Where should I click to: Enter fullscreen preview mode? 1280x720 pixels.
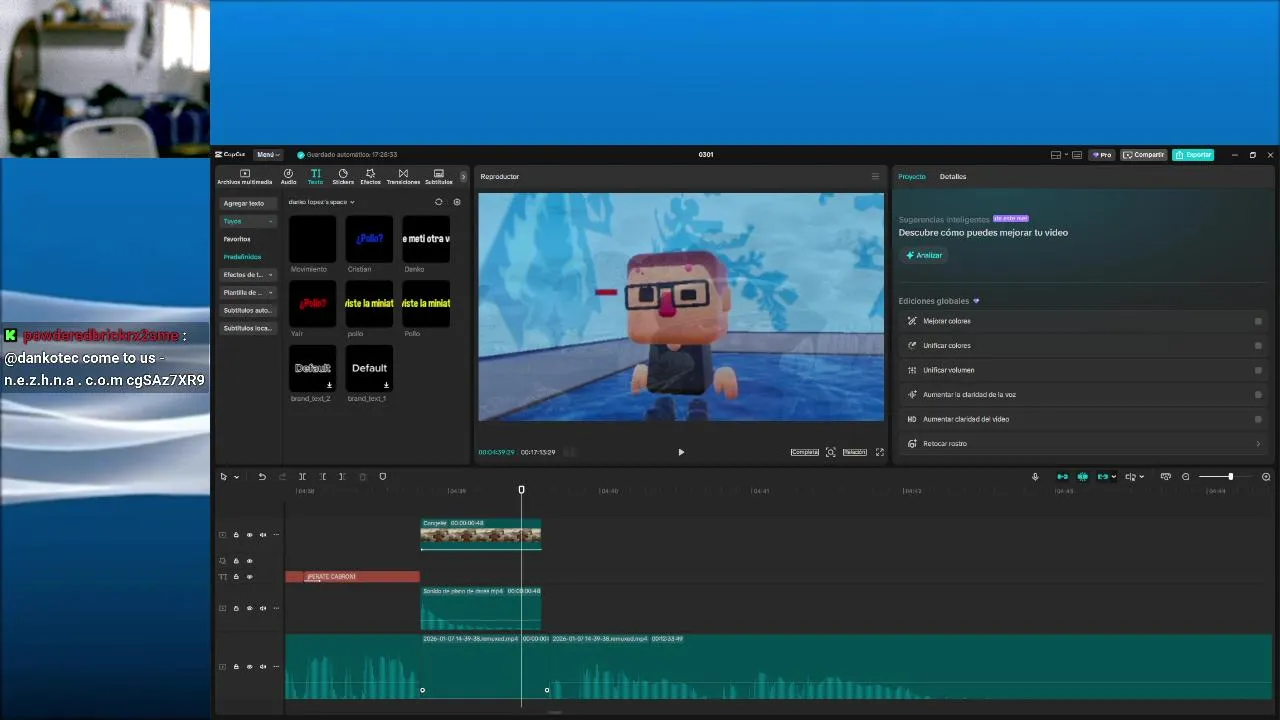click(x=880, y=452)
